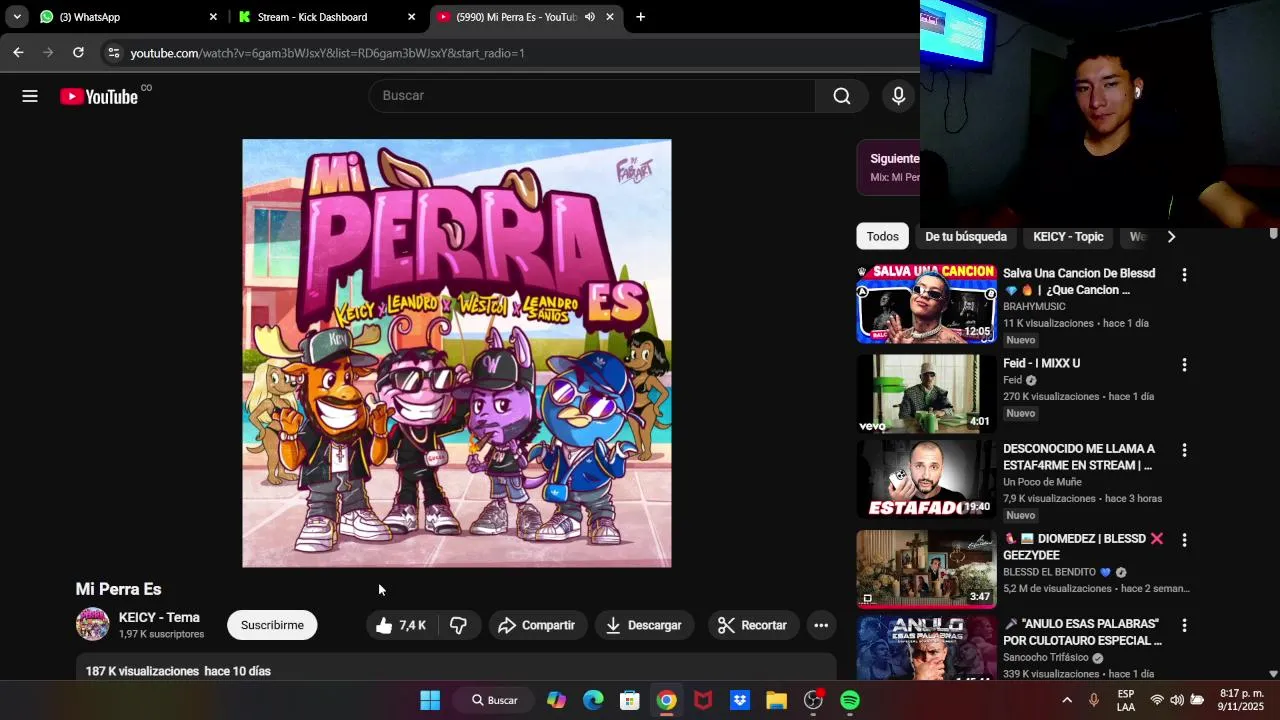1280x720 pixels.
Task: Open taskbar Buscar search box
Action: (x=495, y=700)
